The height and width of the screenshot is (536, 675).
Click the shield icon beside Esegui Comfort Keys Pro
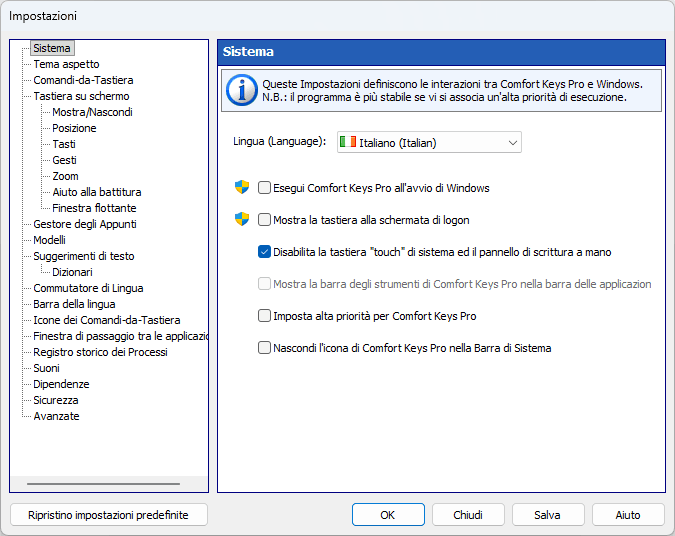[x=242, y=187]
